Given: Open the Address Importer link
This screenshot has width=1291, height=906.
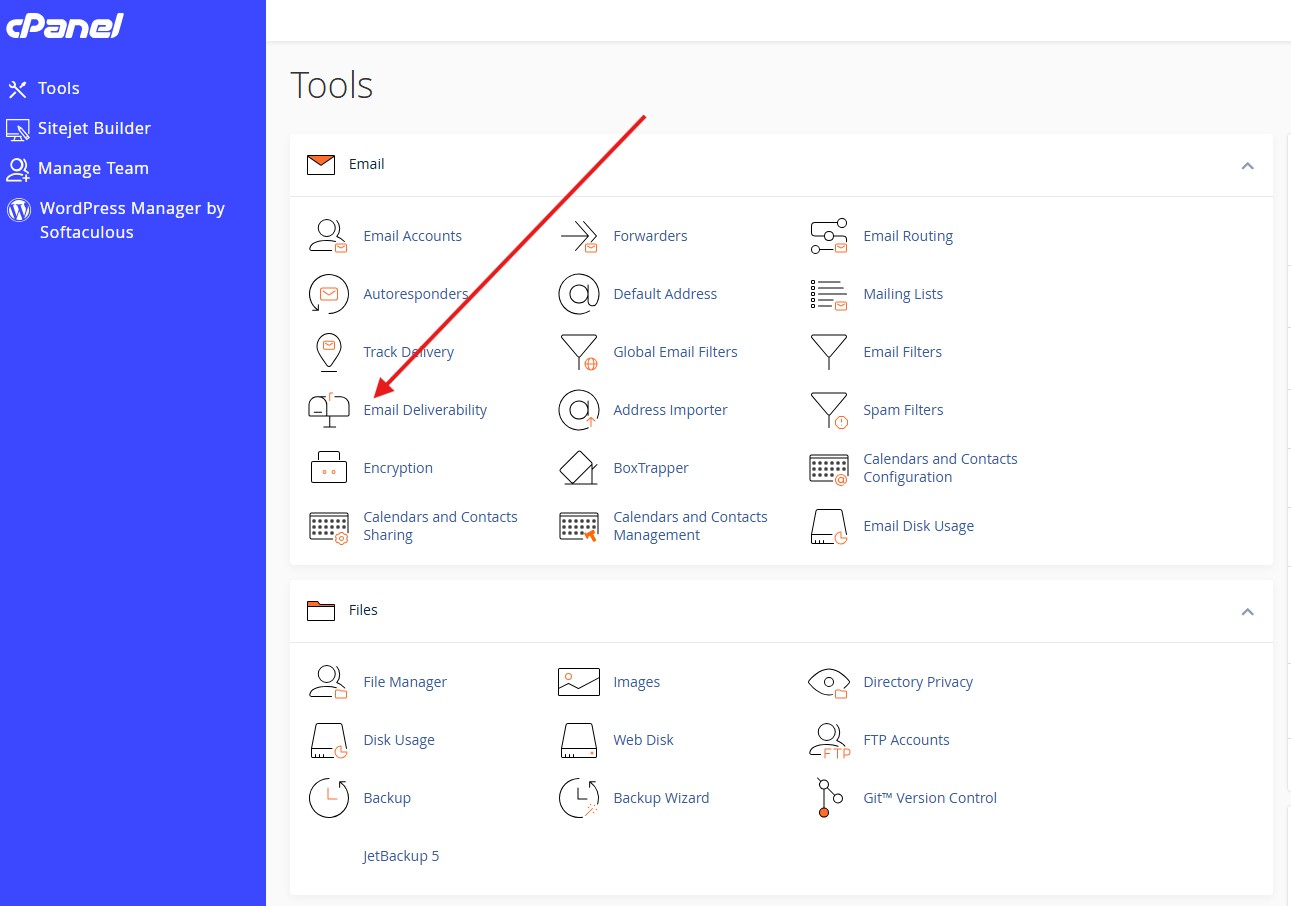Looking at the screenshot, I should (x=670, y=410).
